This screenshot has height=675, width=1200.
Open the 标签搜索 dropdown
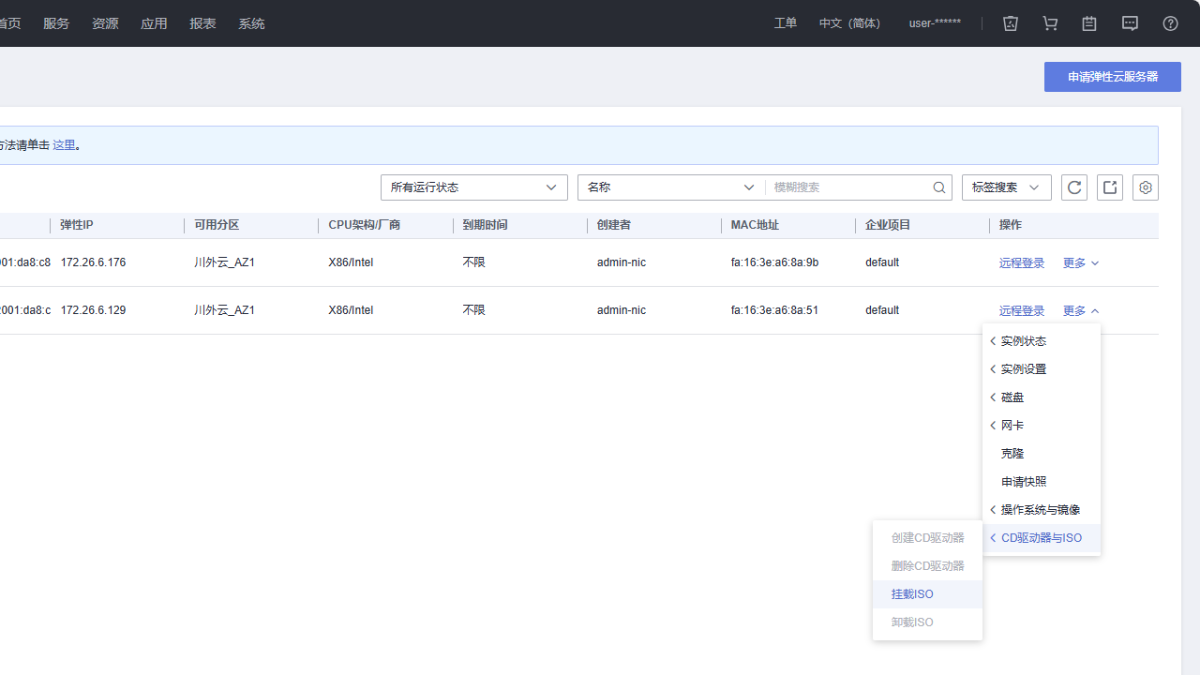pos(1006,187)
